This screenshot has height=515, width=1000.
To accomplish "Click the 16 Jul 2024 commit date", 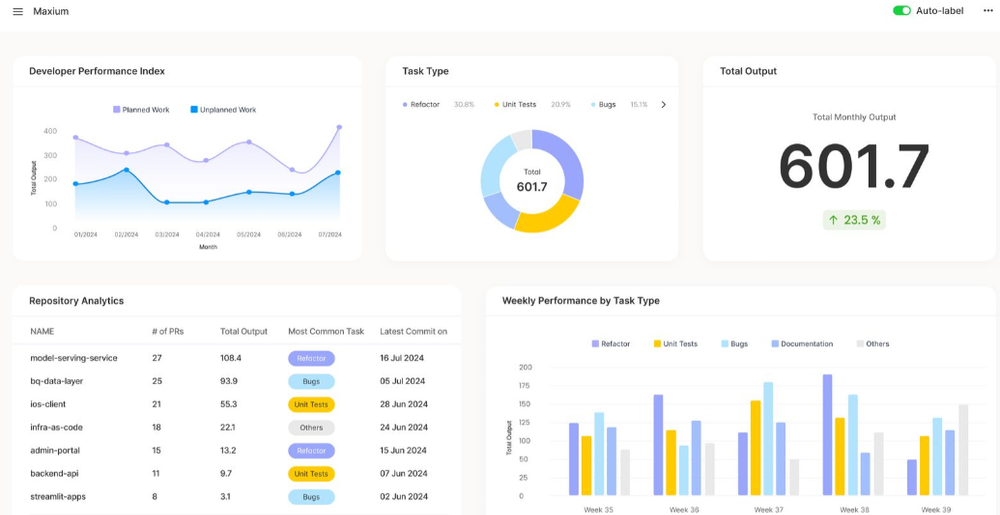I will pos(402,358).
